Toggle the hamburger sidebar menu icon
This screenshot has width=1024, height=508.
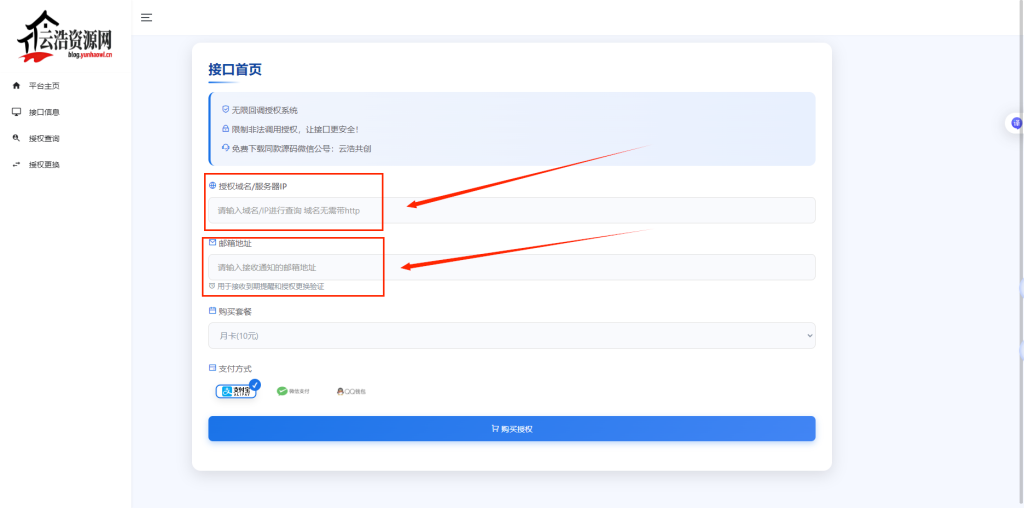tap(147, 17)
